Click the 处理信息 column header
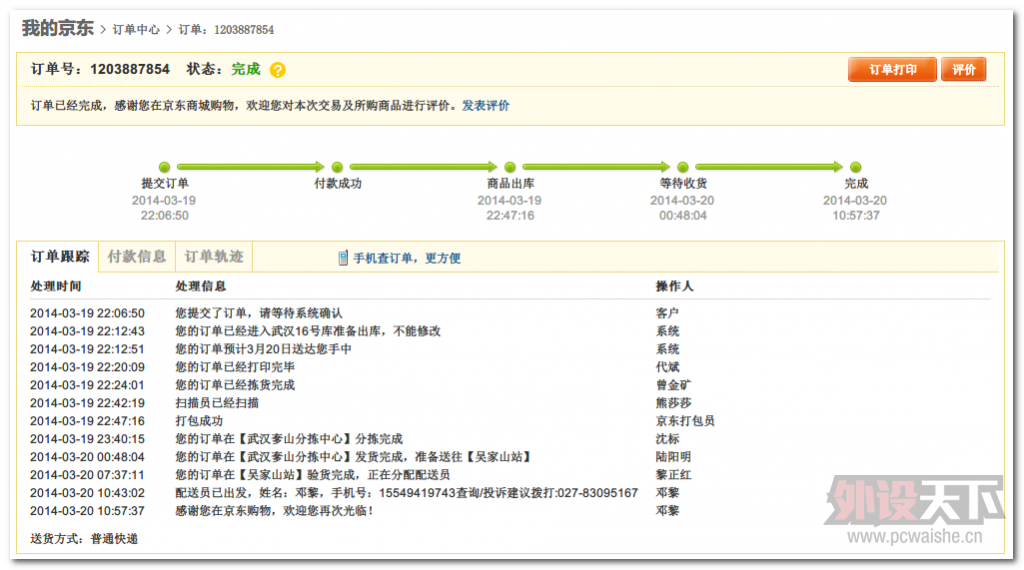1024x570 pixels. 200,286
